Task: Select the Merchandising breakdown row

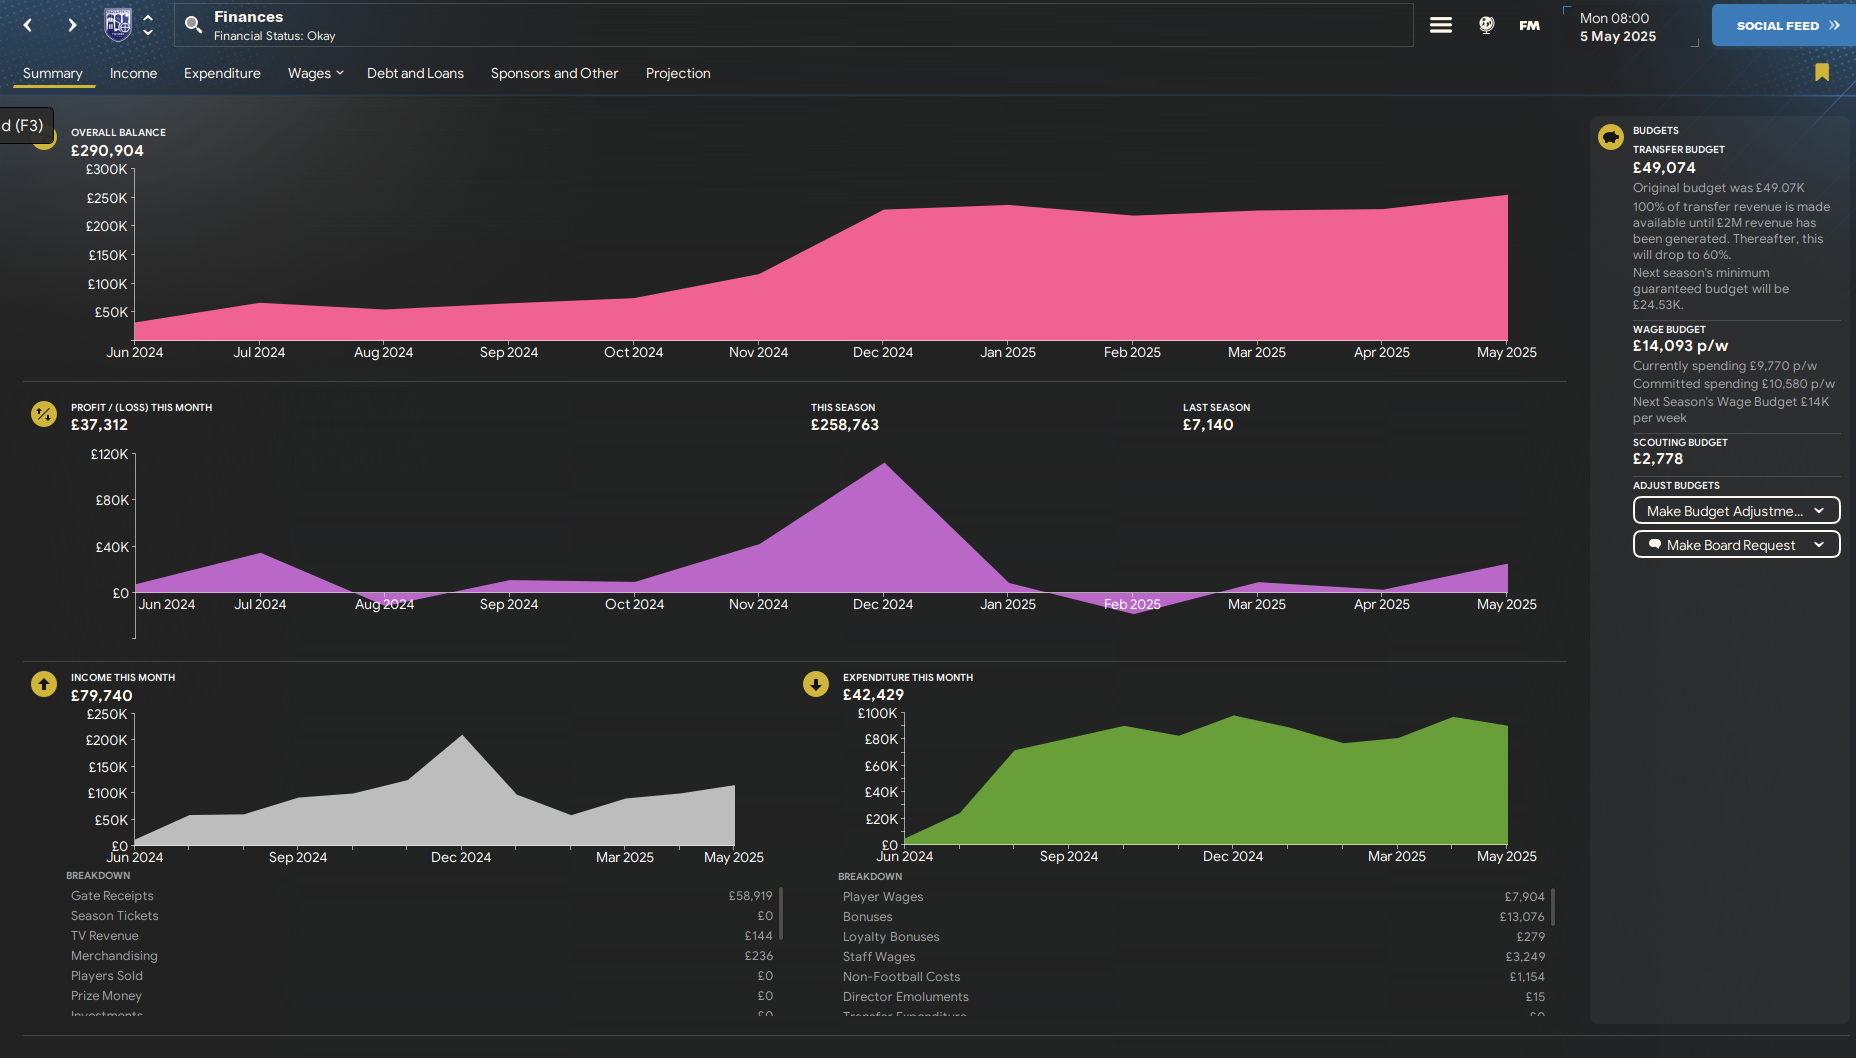Action: point(422,956)
